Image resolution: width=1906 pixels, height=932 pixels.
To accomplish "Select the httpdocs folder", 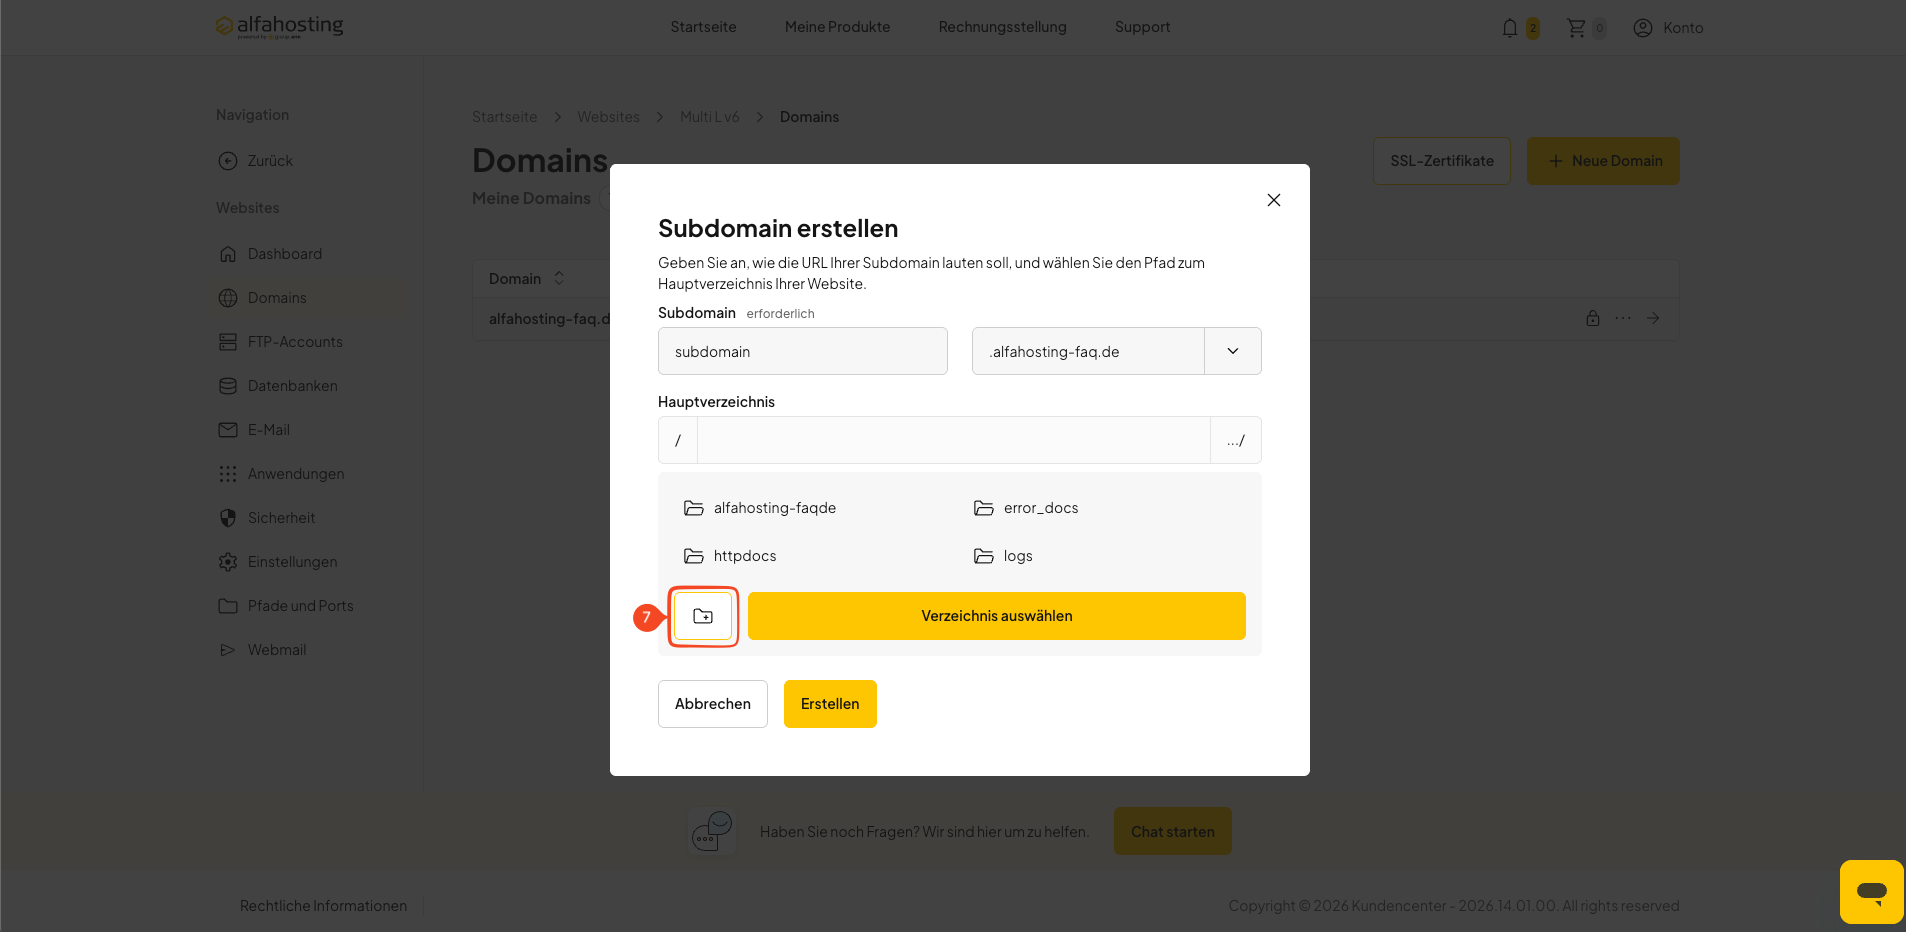I will (730, 556).
